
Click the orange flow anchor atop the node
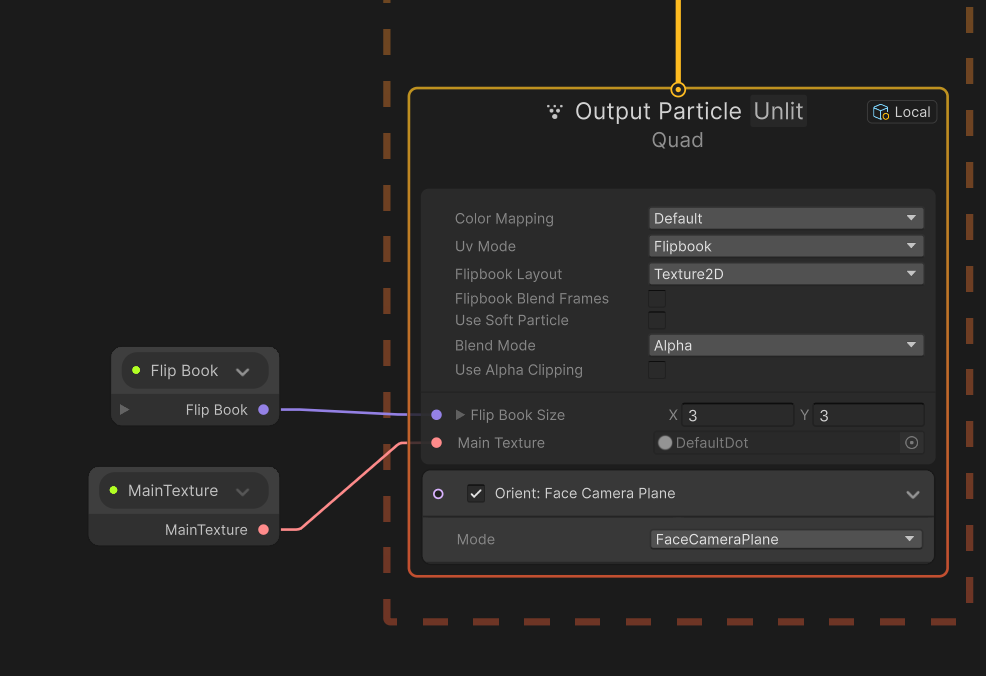point(677,88)
